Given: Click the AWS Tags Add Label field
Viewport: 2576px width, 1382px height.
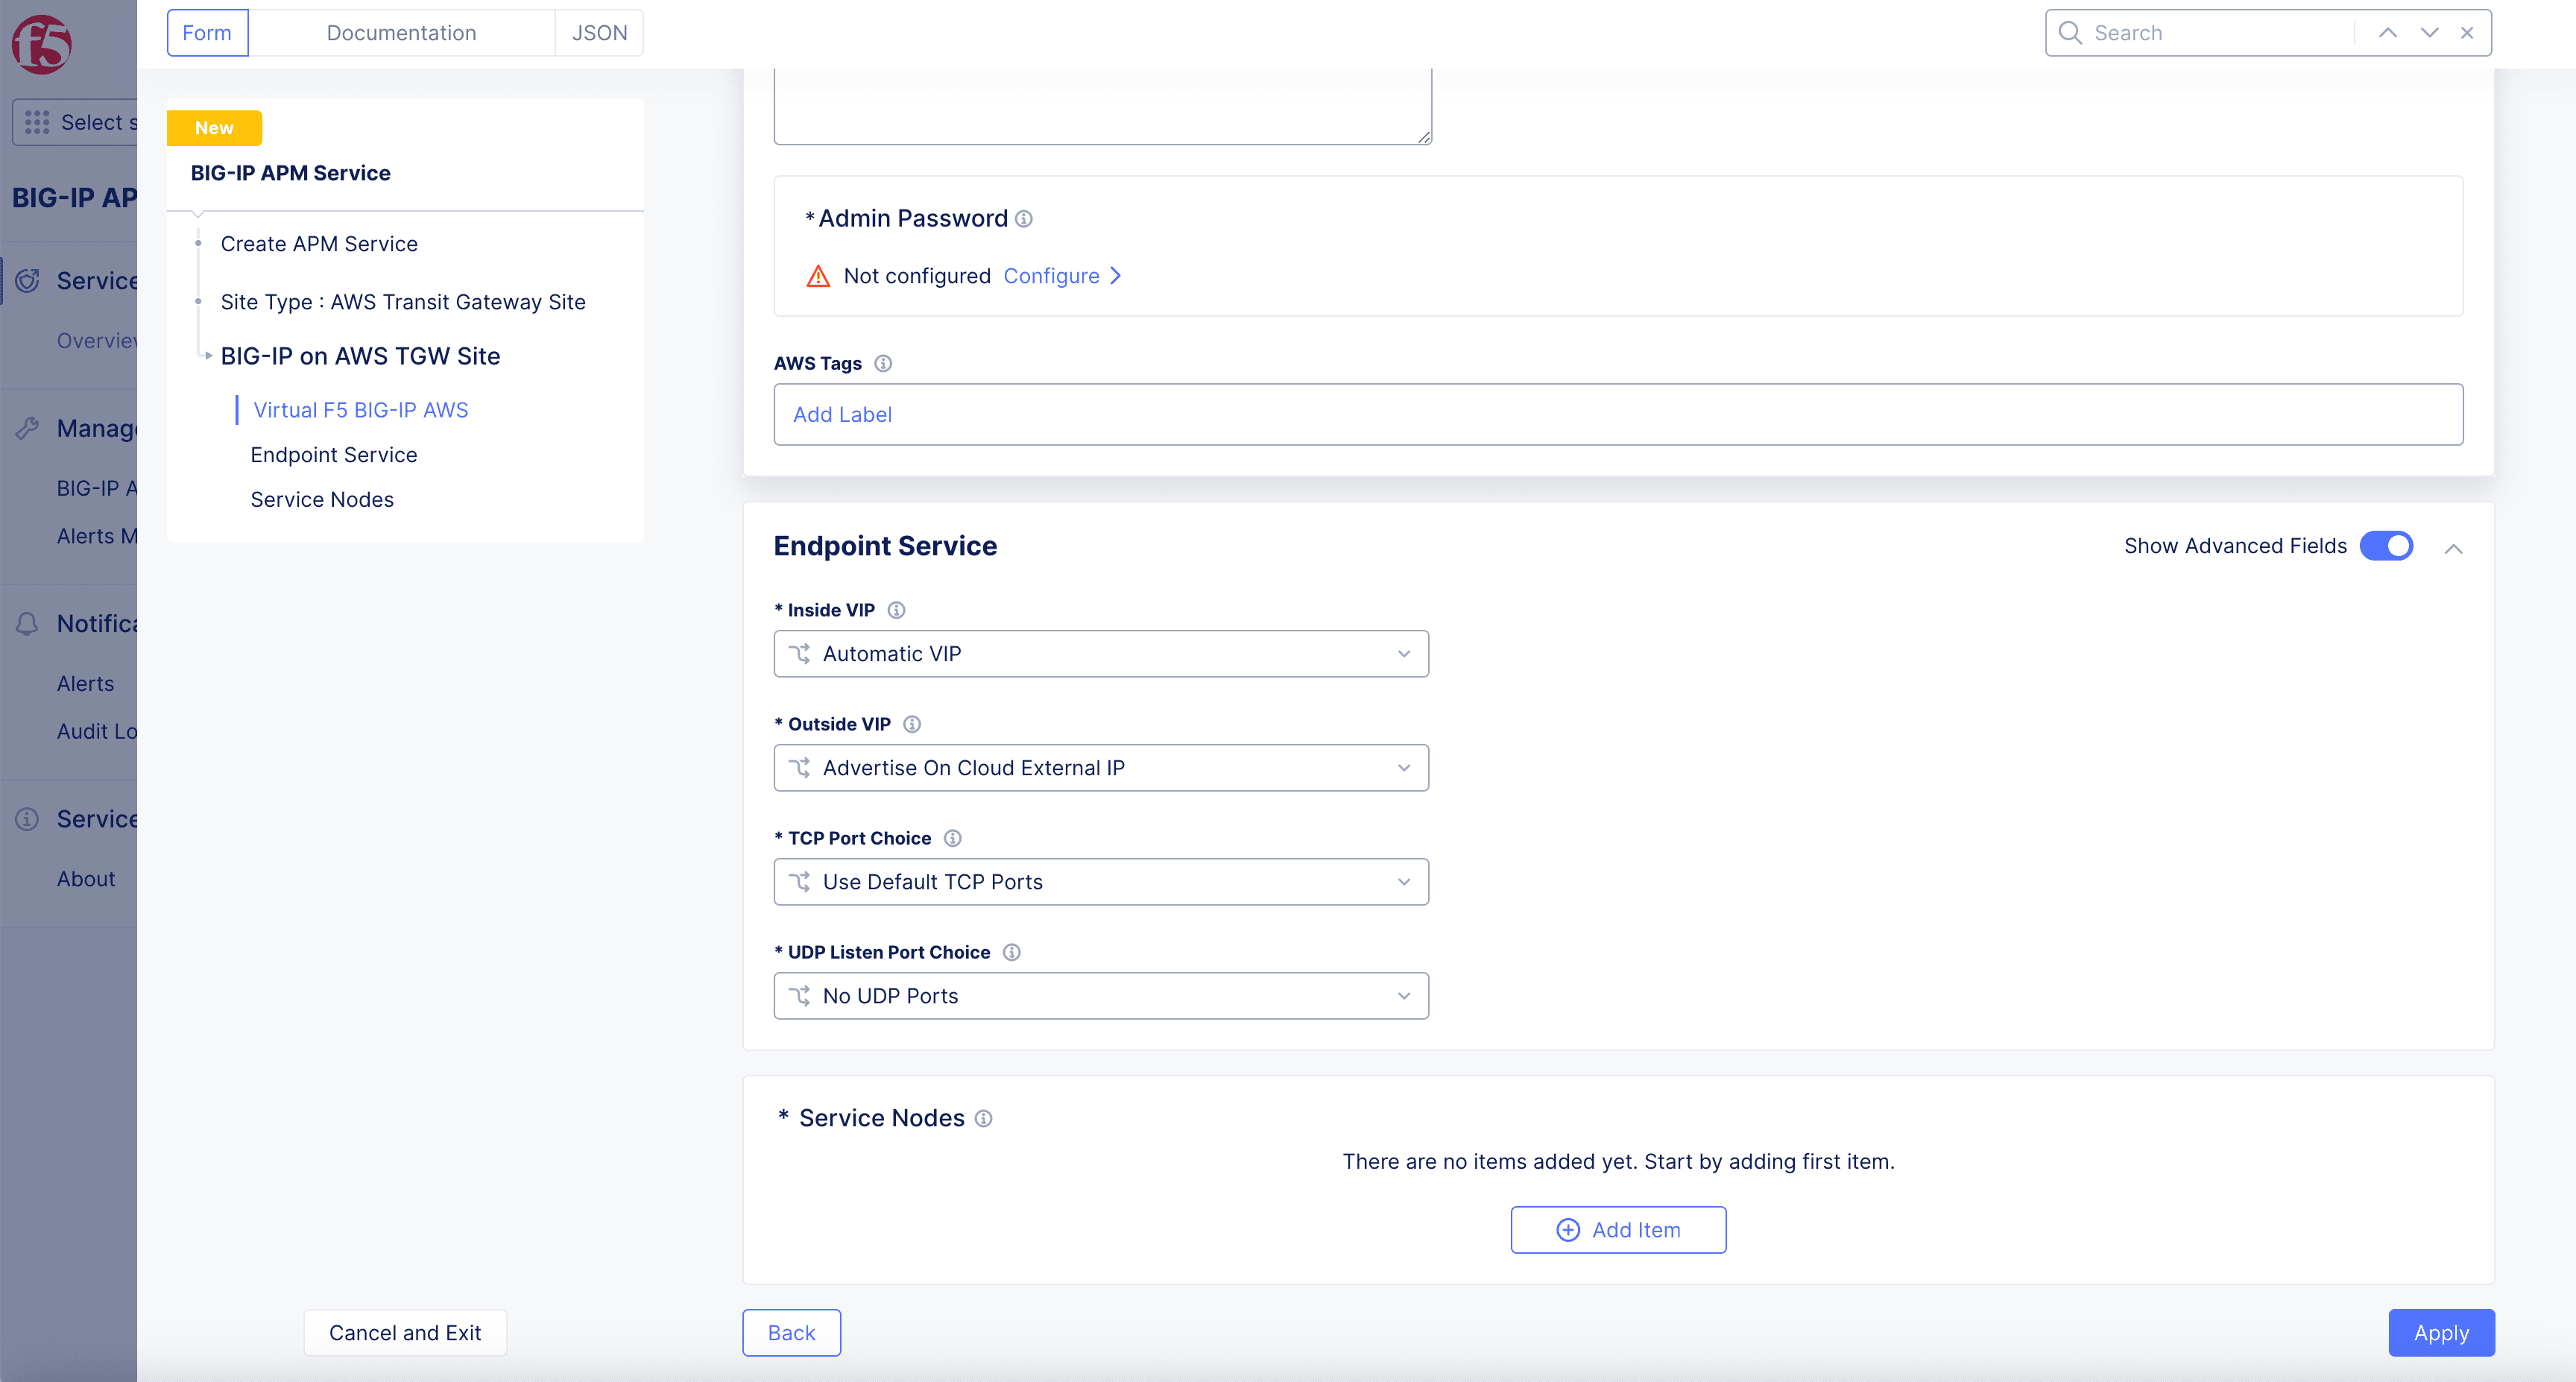Looking at the screenshot, I should (x=1618, y=415).
